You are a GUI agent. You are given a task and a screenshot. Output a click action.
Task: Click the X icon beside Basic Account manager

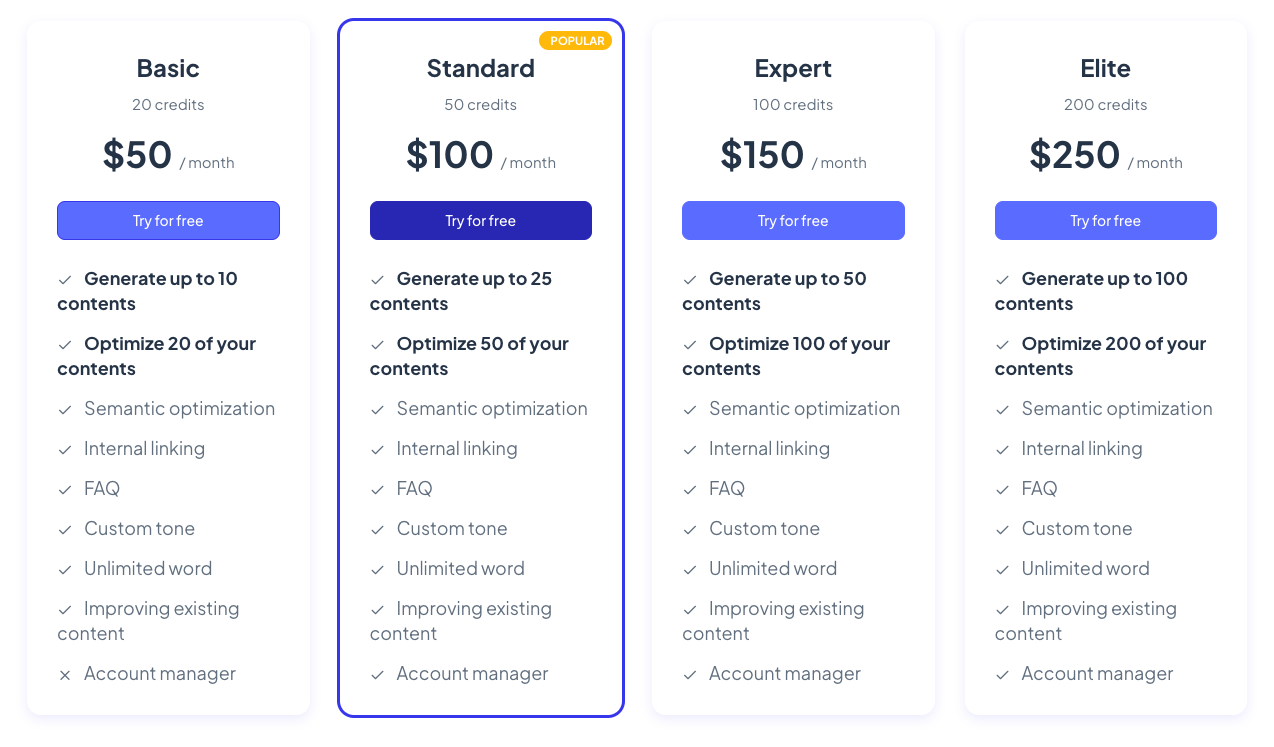click(65, 675)
